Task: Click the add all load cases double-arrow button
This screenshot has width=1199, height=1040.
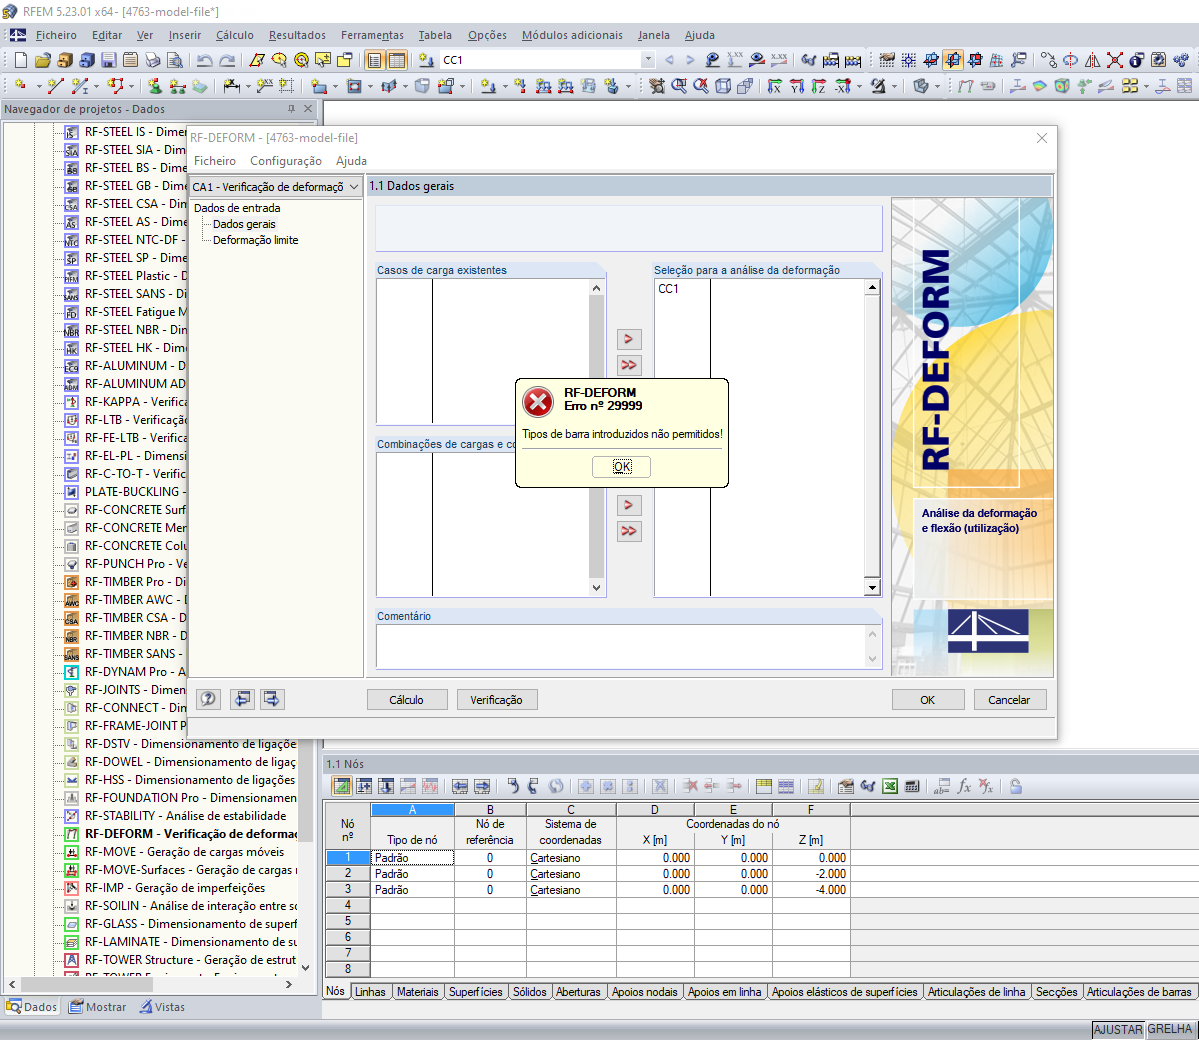Action: coord(629,365)
